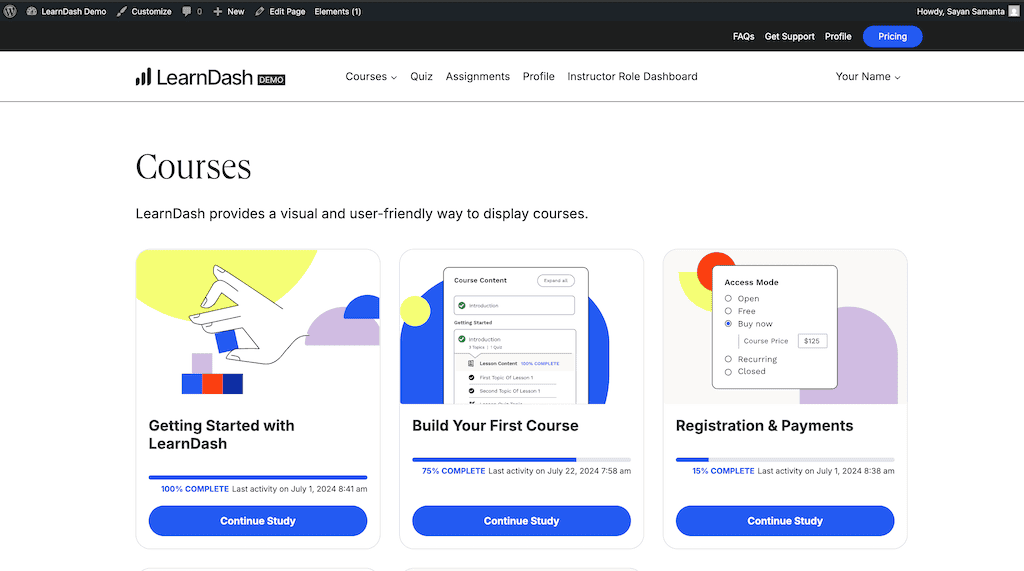
Task: Open Build Your First Course thumbnail
Action: (x=521, y=327)
